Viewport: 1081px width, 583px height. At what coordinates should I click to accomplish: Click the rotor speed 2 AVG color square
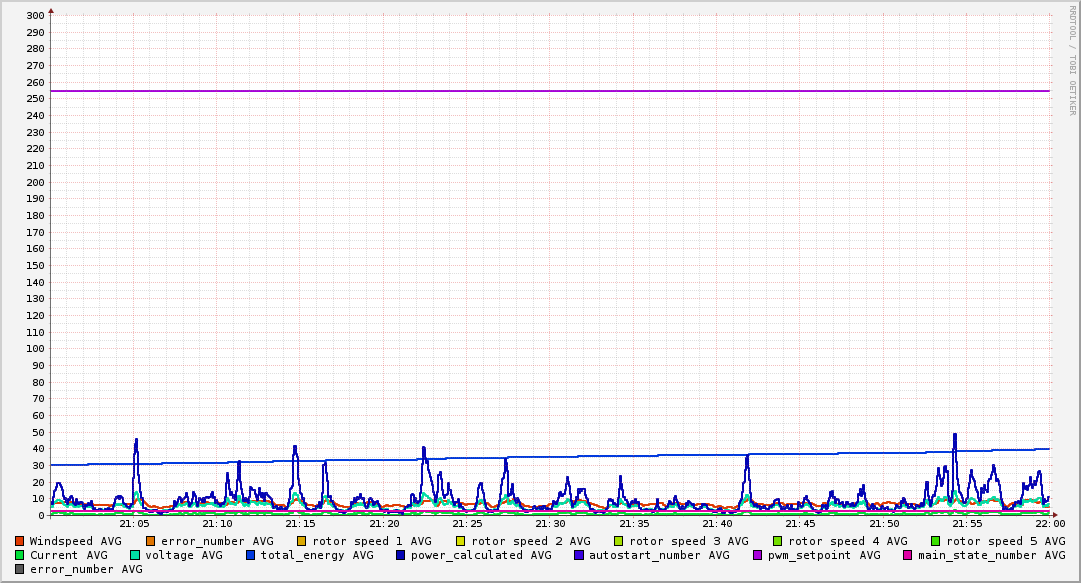(x=460, y=541)
